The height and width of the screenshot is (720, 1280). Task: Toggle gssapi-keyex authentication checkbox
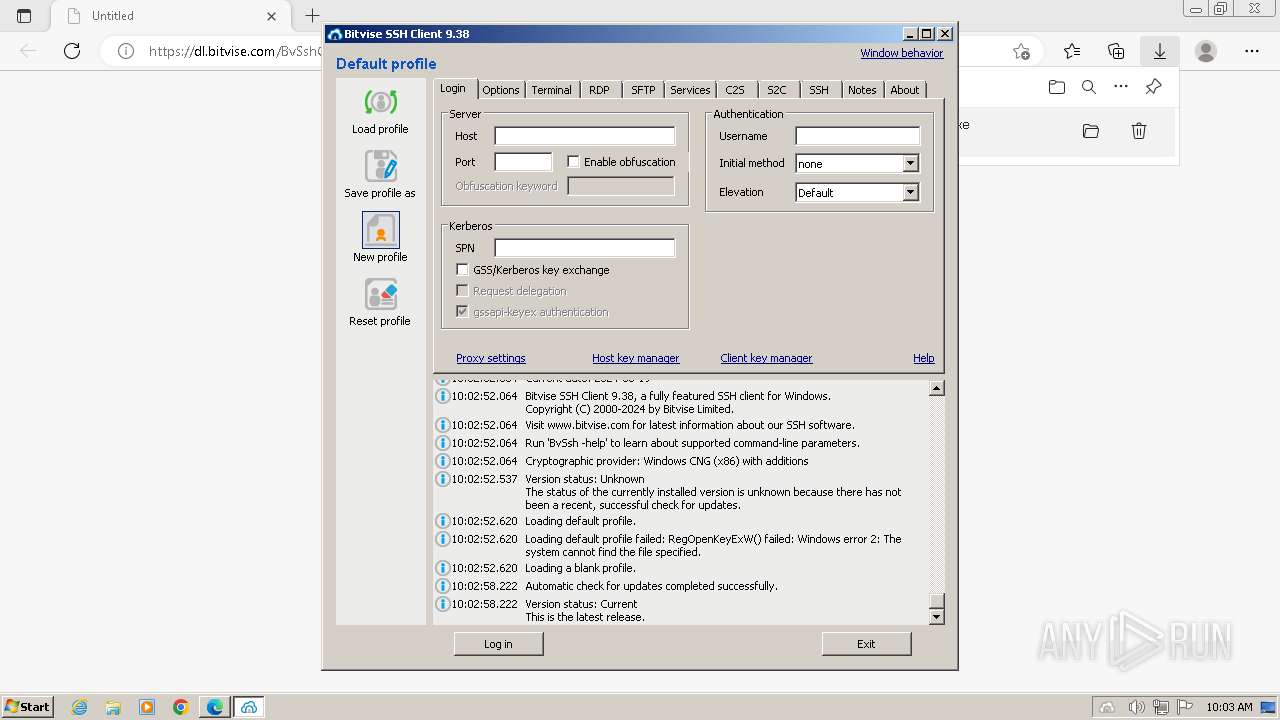[462, 311]
